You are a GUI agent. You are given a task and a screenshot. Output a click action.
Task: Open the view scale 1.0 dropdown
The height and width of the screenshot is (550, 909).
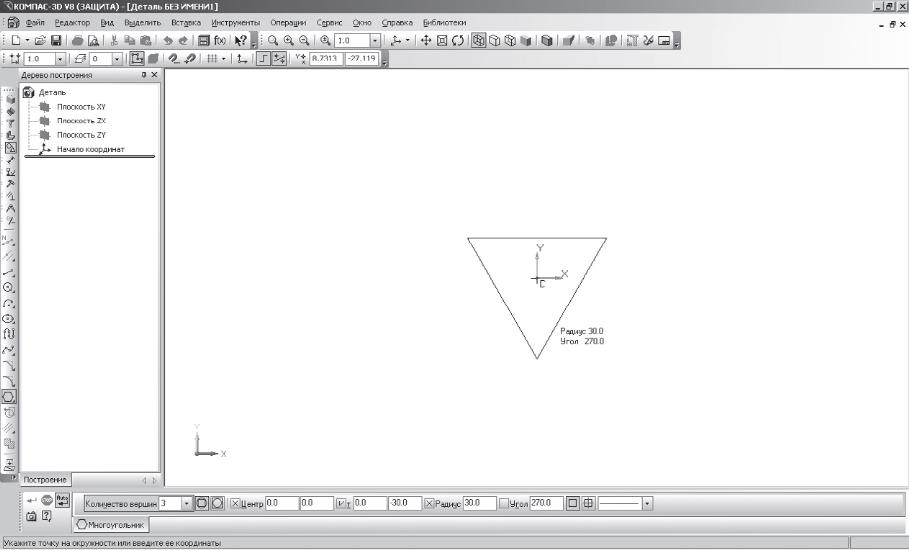[60, 59]
